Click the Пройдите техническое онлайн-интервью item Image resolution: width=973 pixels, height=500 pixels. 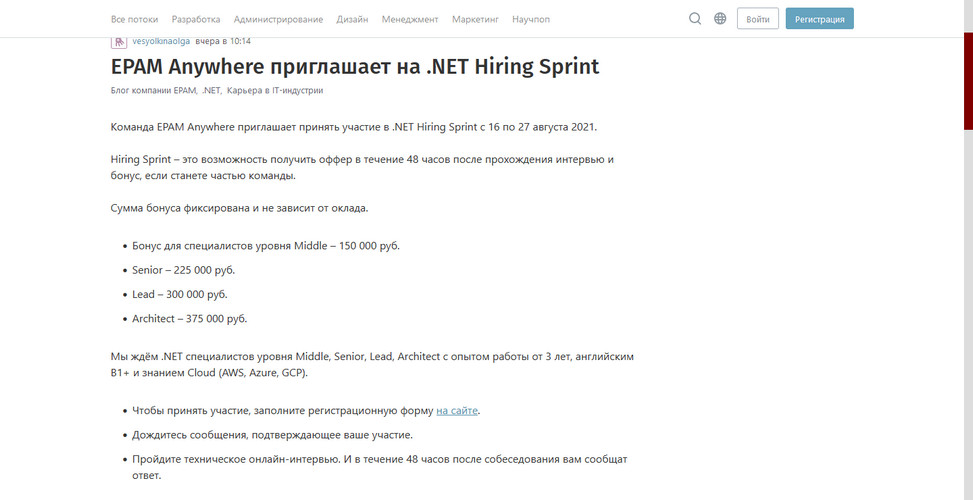[380, 468]
